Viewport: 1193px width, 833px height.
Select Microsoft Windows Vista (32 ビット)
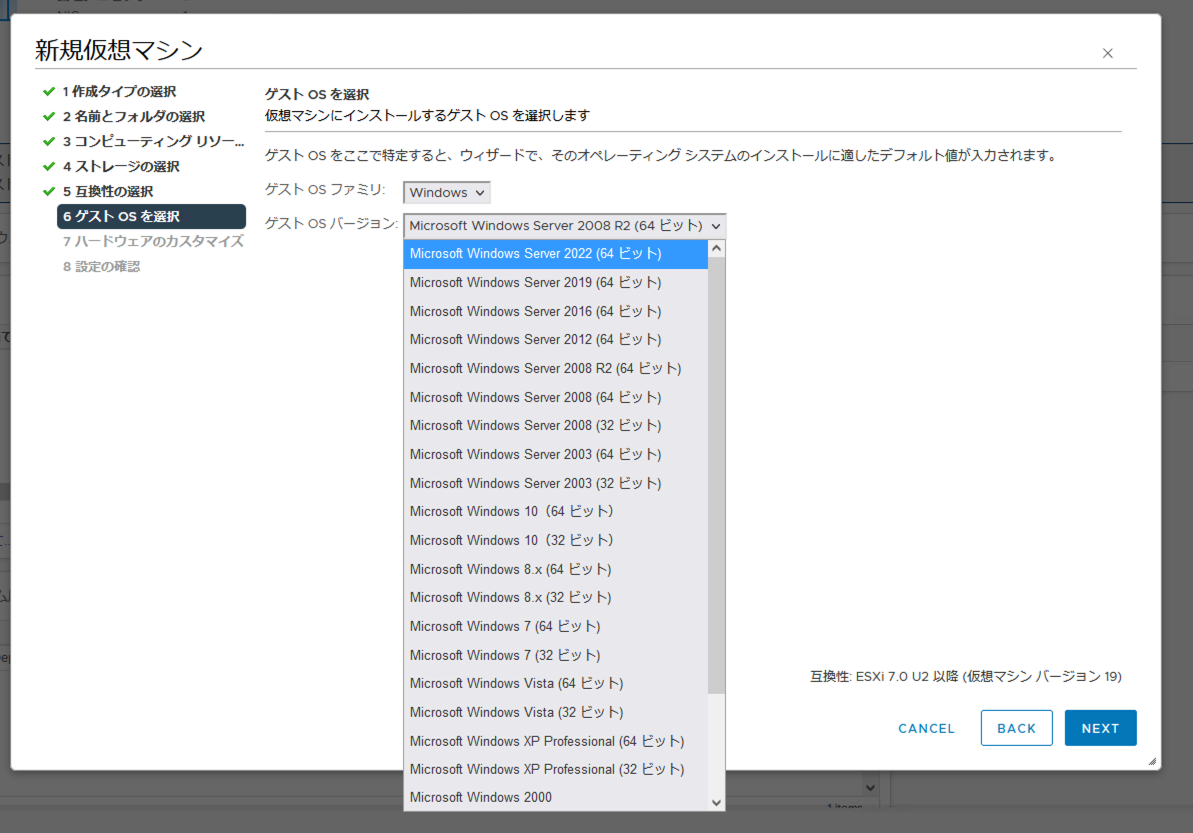[516, 711]
